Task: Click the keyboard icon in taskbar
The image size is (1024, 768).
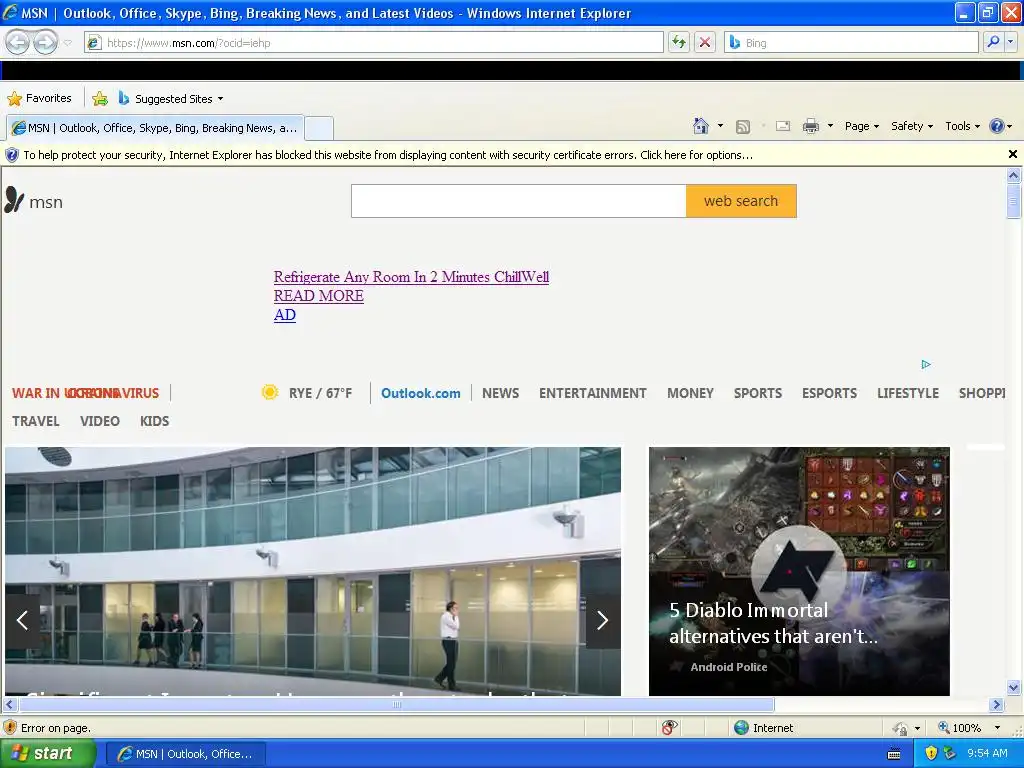Action: [x=894, y=754]
